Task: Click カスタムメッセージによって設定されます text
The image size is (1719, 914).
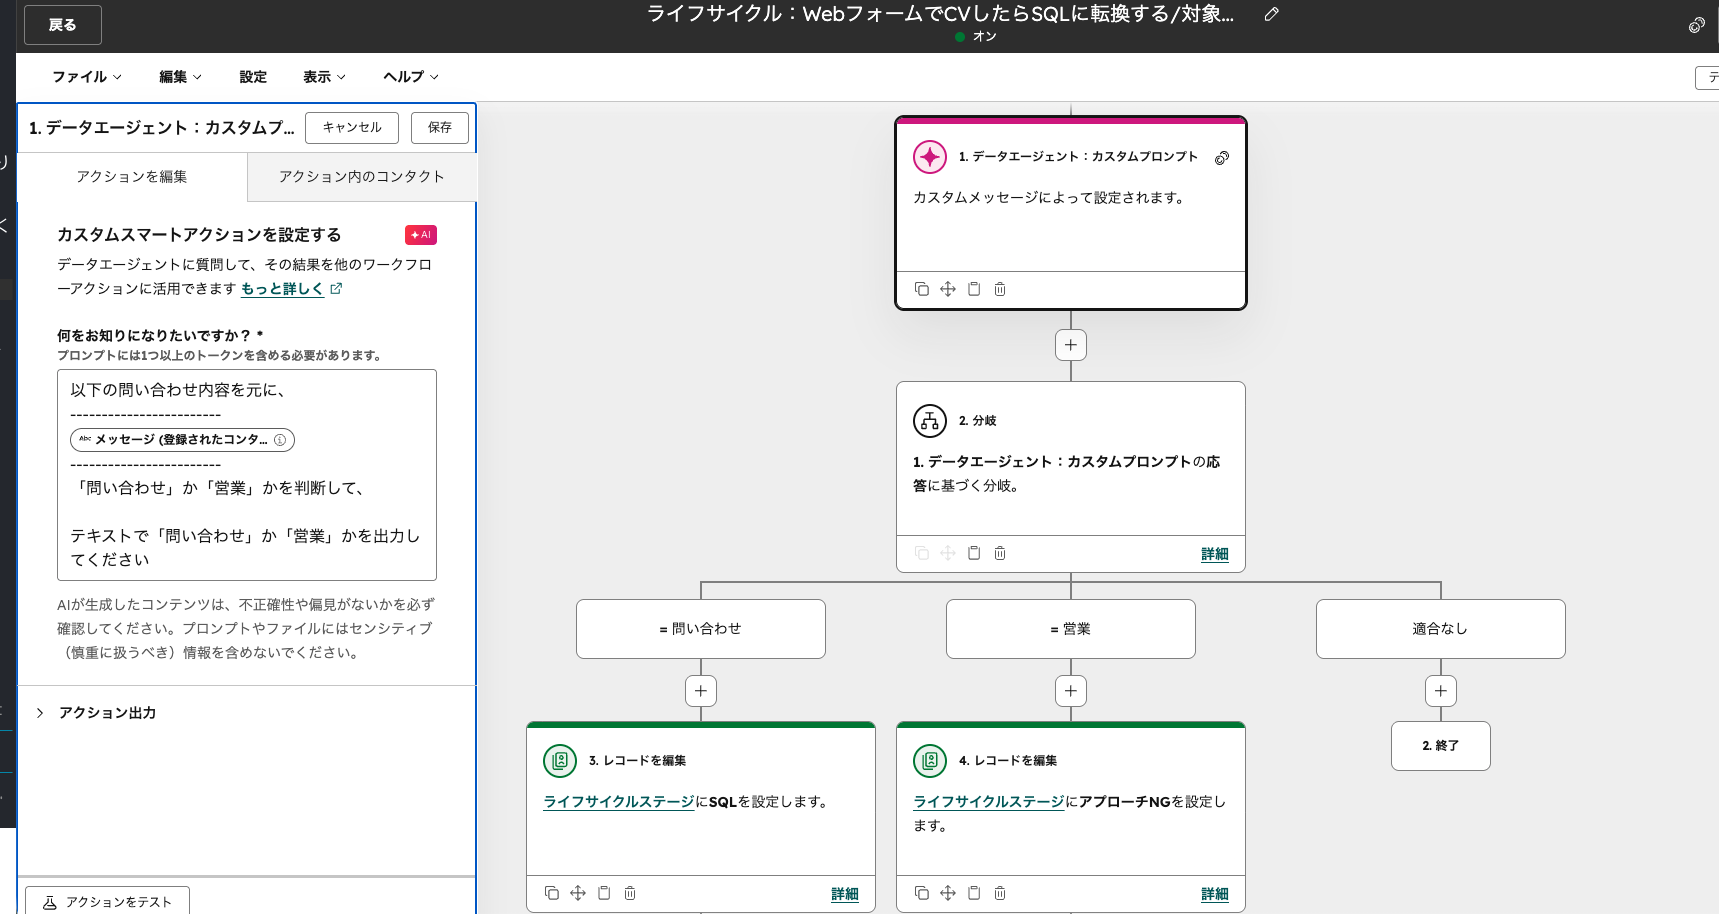Action: click(x=1049, y=198)
